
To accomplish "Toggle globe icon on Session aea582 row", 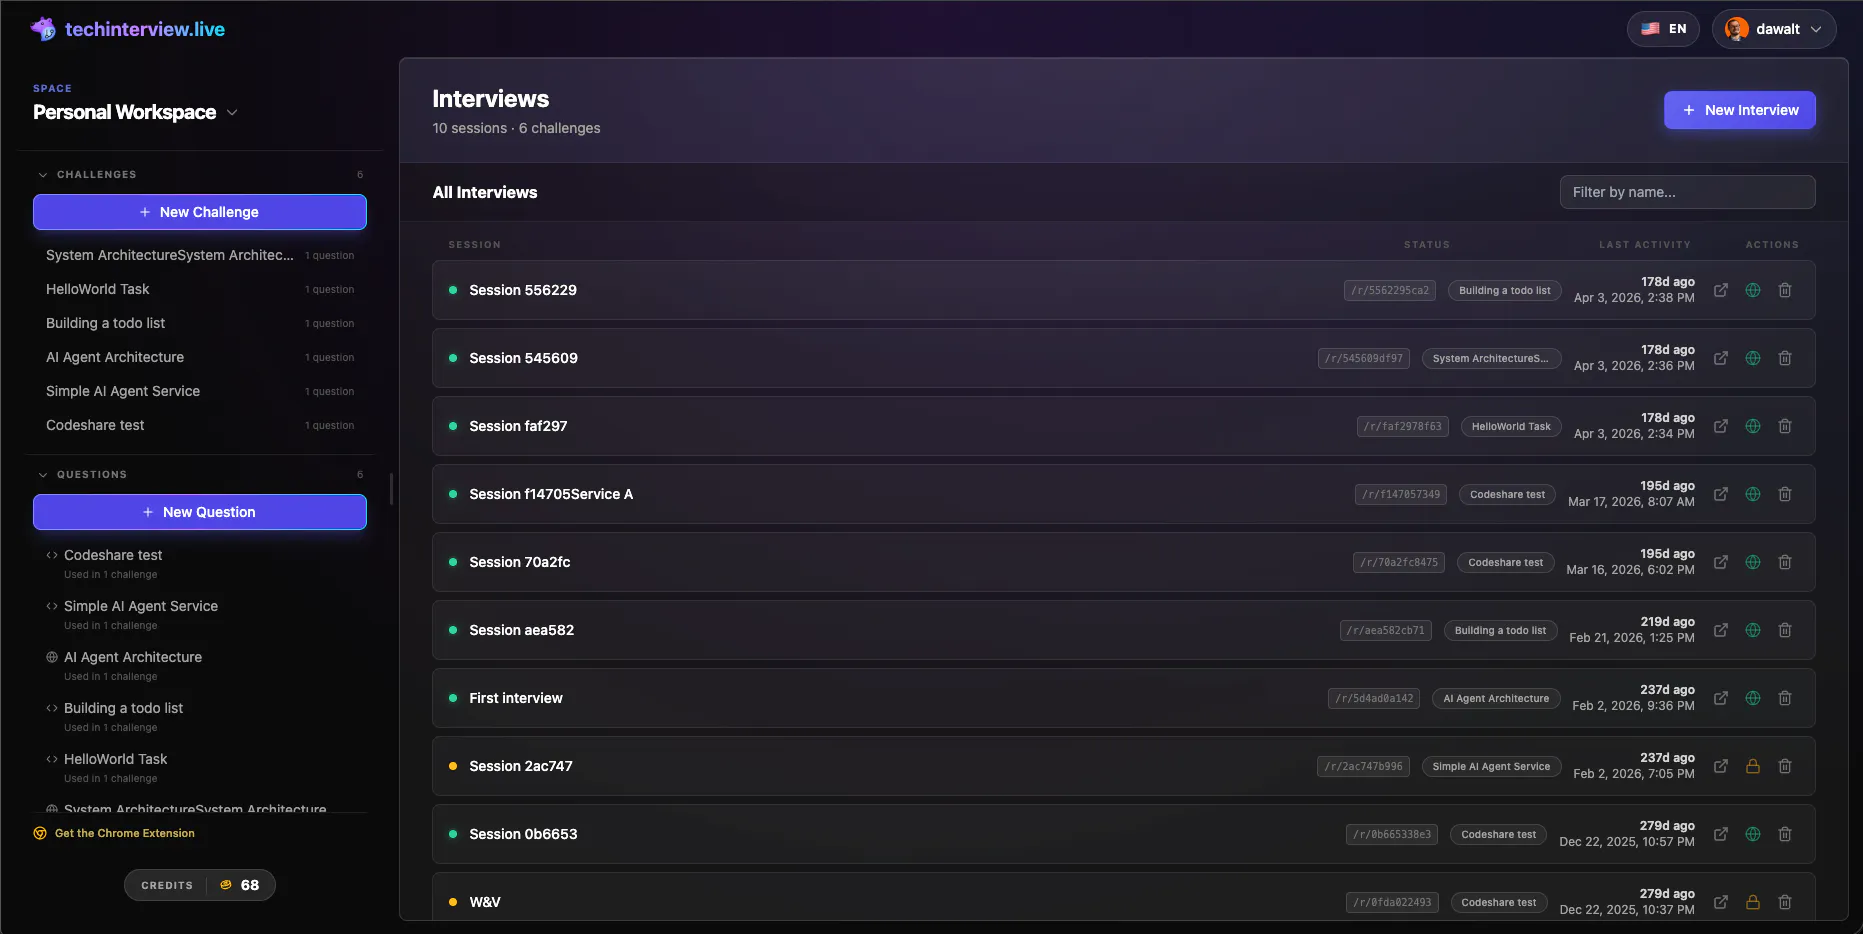I will (1753, 630).
